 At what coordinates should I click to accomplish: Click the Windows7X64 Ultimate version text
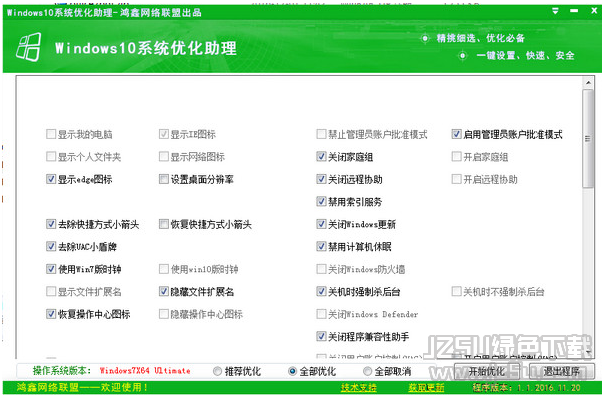pyautogui.click(x=145, y=371)
